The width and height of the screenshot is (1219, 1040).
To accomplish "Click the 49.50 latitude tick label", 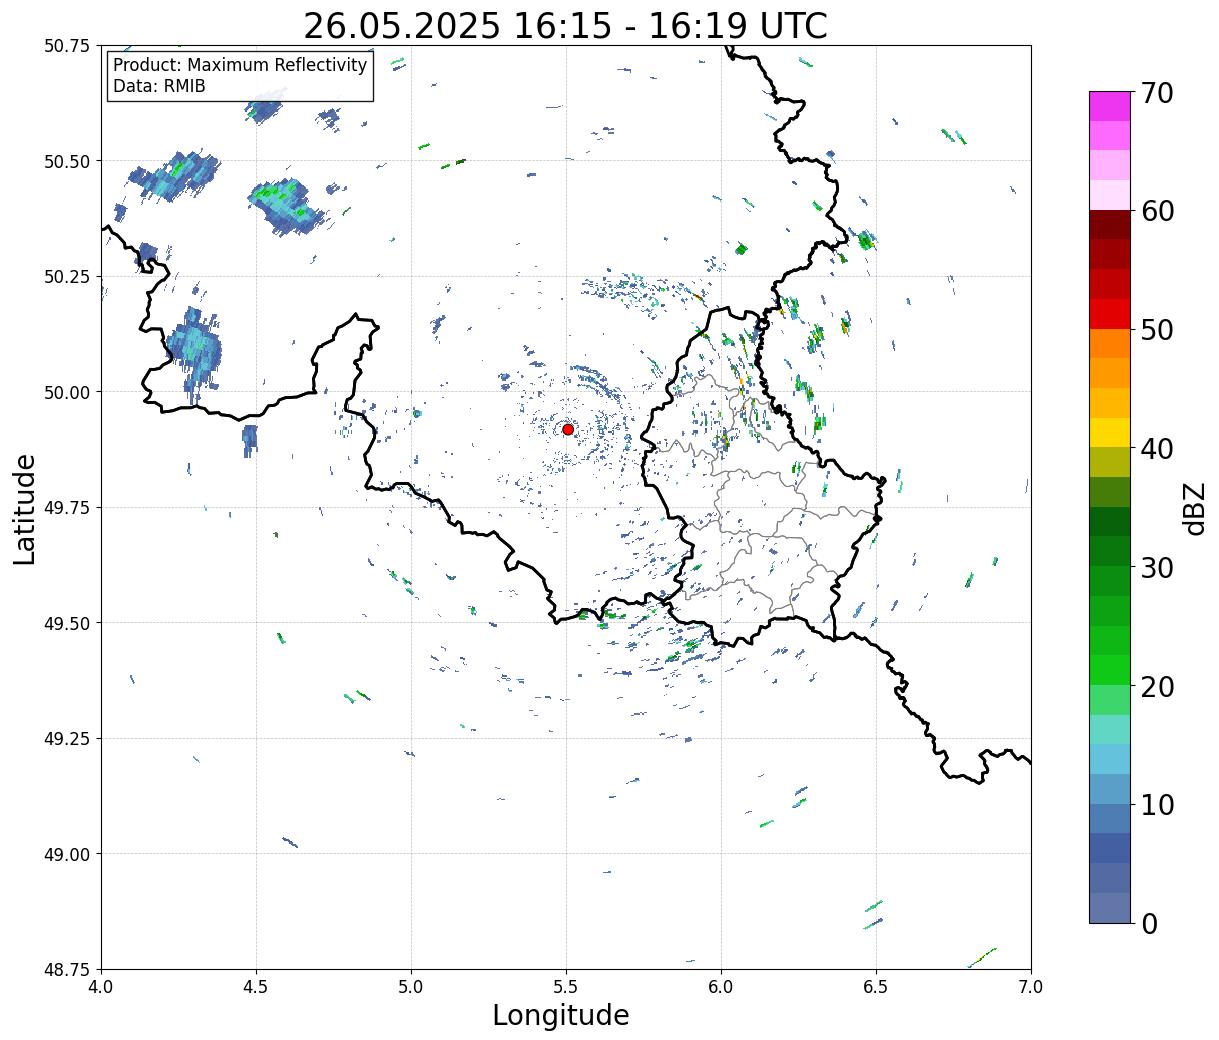I will [x=67, y=623].
